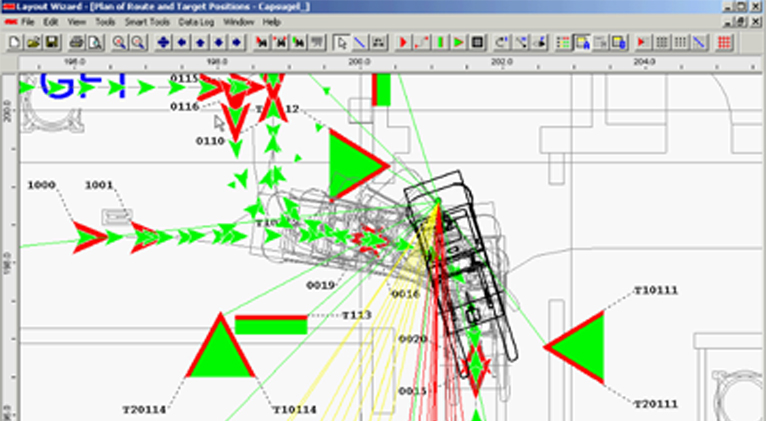This screenshot has height=421, width=767.
Task: Click the four-way blue pan arrows icon
Action: [164, 42]
